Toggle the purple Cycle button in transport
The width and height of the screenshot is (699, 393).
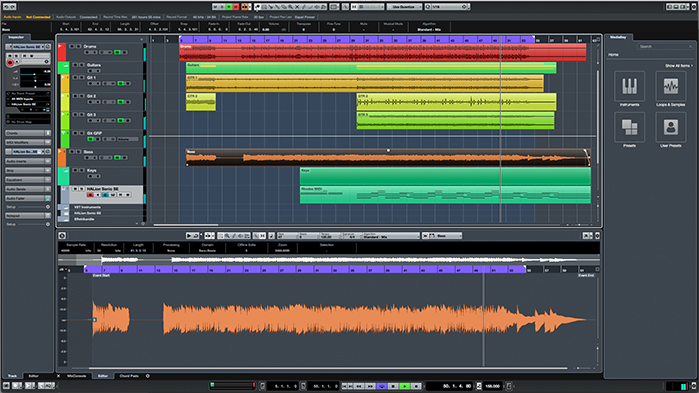click(382, 386)
